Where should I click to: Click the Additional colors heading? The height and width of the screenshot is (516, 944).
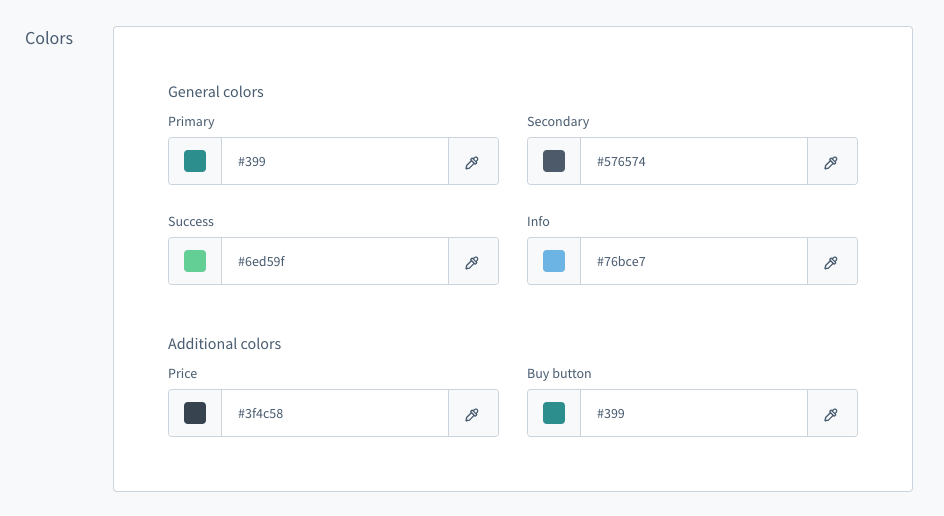point(224,344)
